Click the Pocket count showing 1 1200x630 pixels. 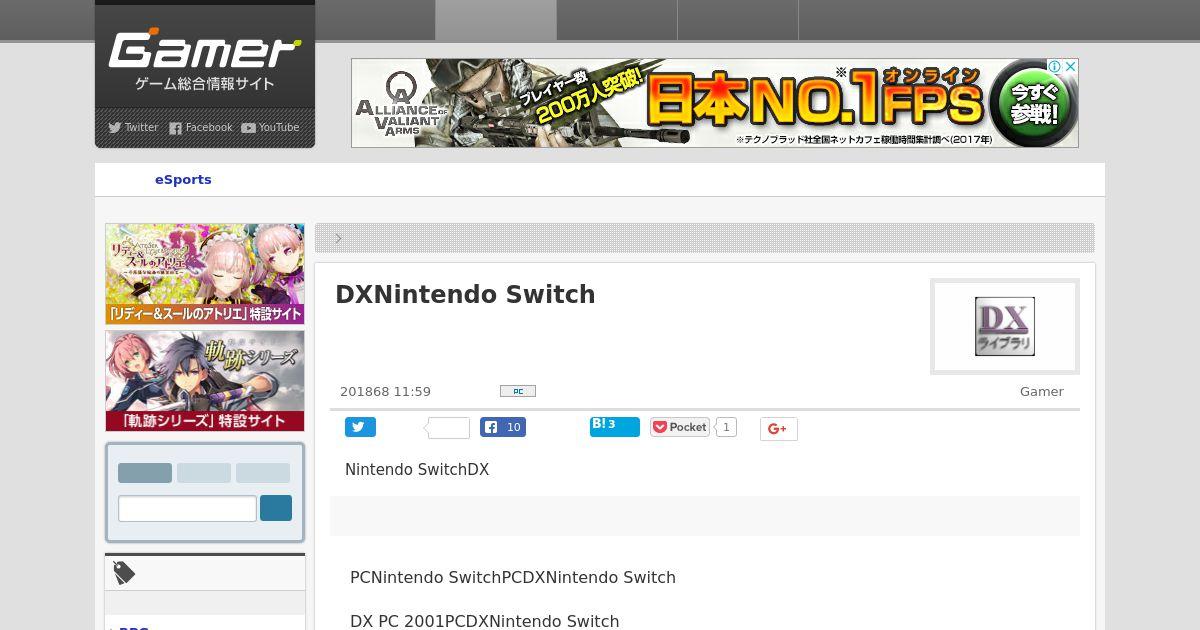[726, 427]
